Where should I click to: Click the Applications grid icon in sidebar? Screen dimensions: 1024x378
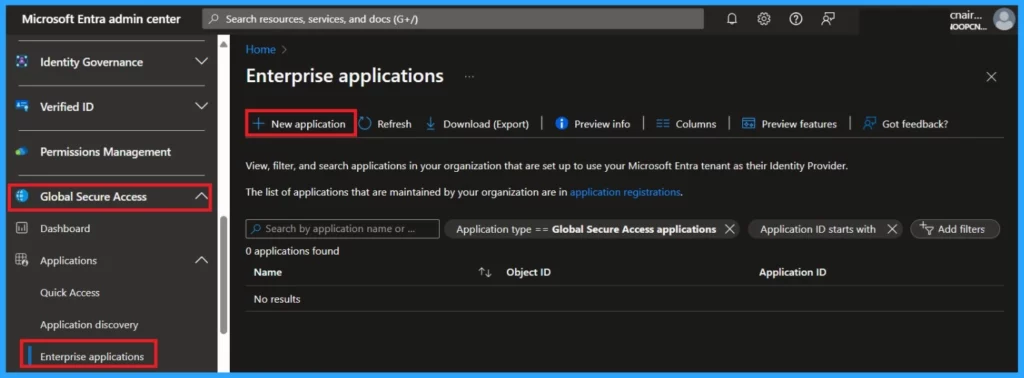coord(22,260)
